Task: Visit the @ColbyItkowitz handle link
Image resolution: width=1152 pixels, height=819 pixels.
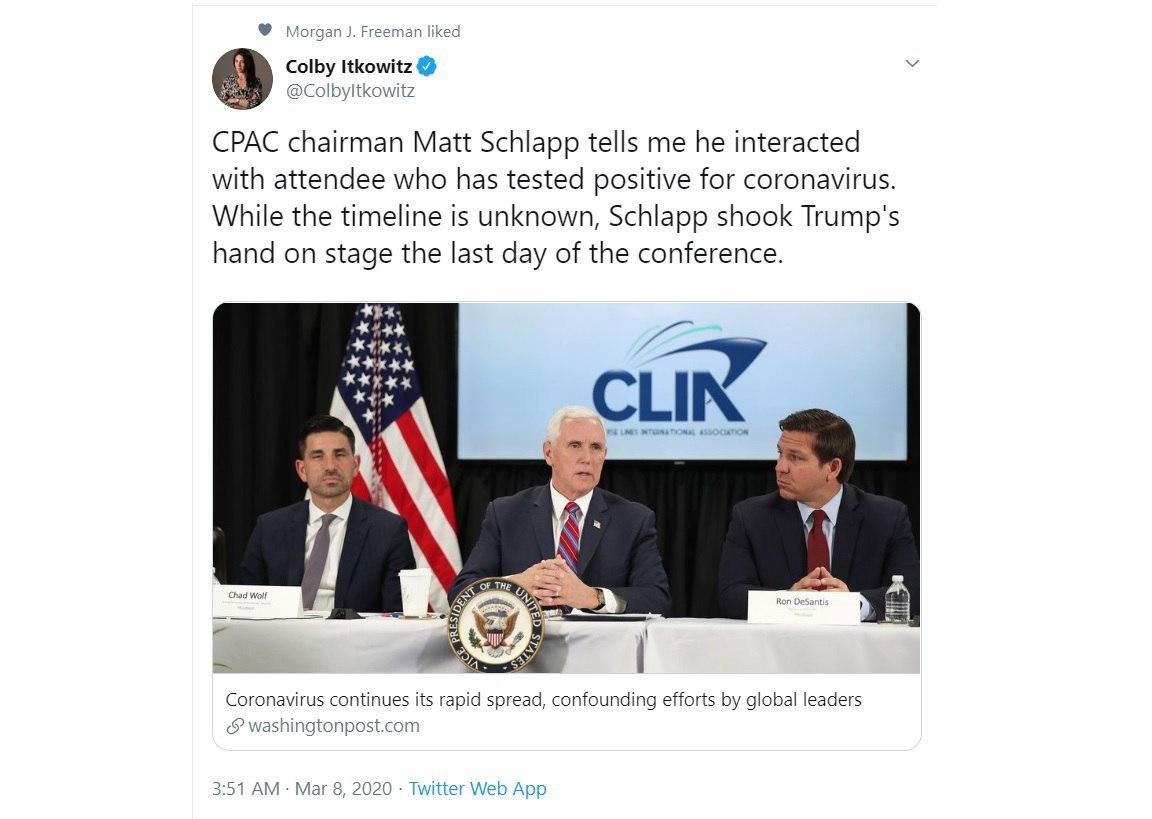Action: coord(350,91)
